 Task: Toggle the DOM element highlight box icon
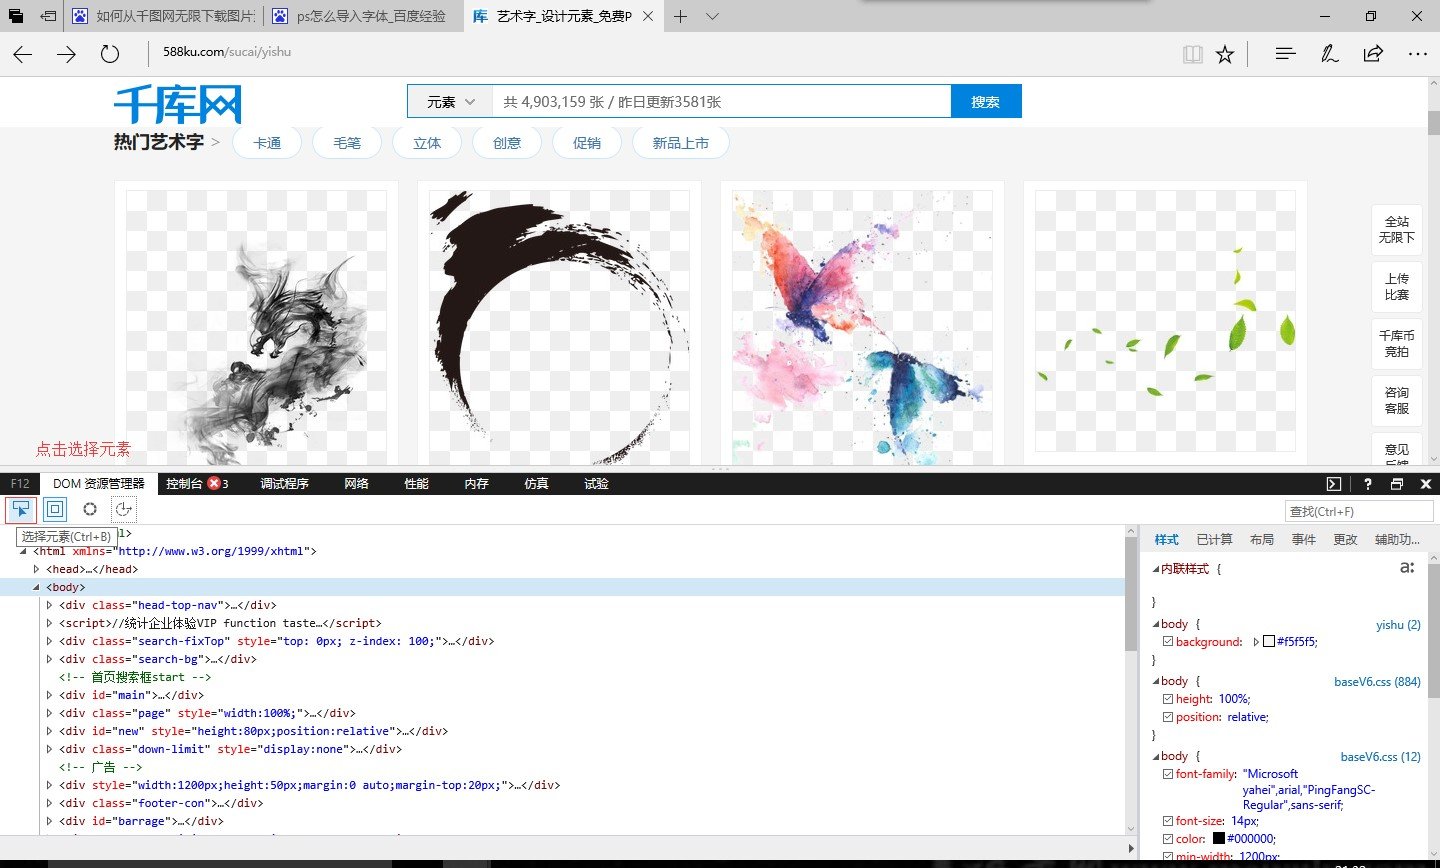(x=55, y=509)
